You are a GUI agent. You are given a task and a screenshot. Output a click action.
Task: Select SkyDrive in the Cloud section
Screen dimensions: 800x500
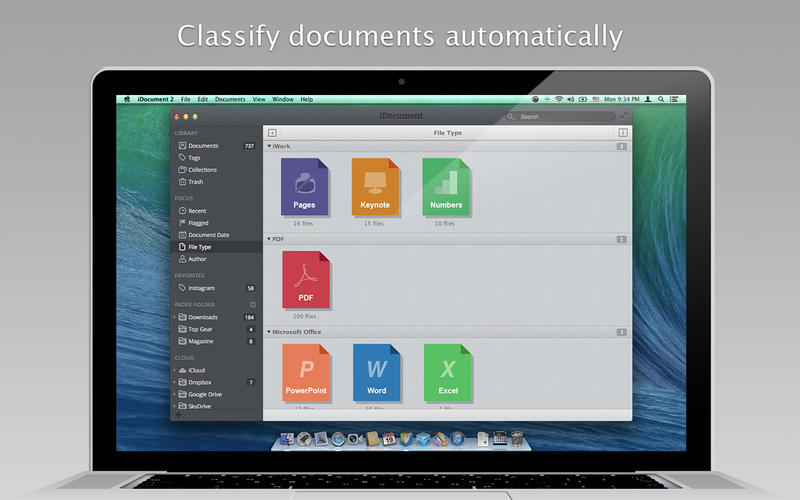(x=216, y=407)
